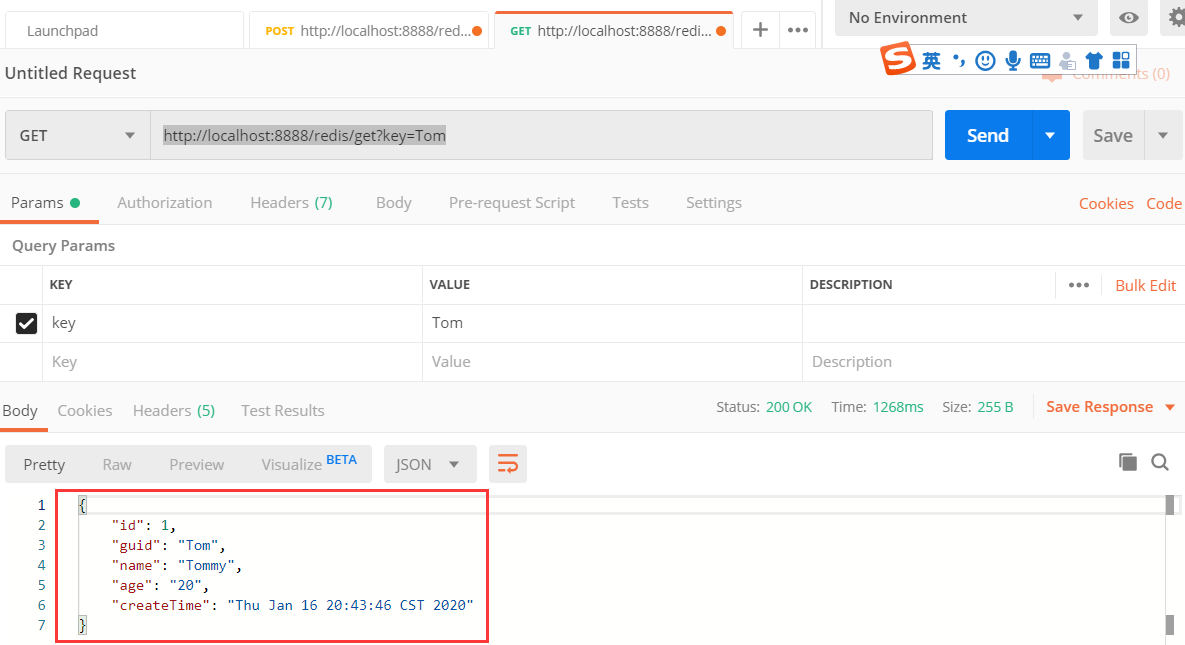Open the Bulk Edit link
Image resolution: width=1185 pixels, height=645 pixels.
tap(1145, 285)
